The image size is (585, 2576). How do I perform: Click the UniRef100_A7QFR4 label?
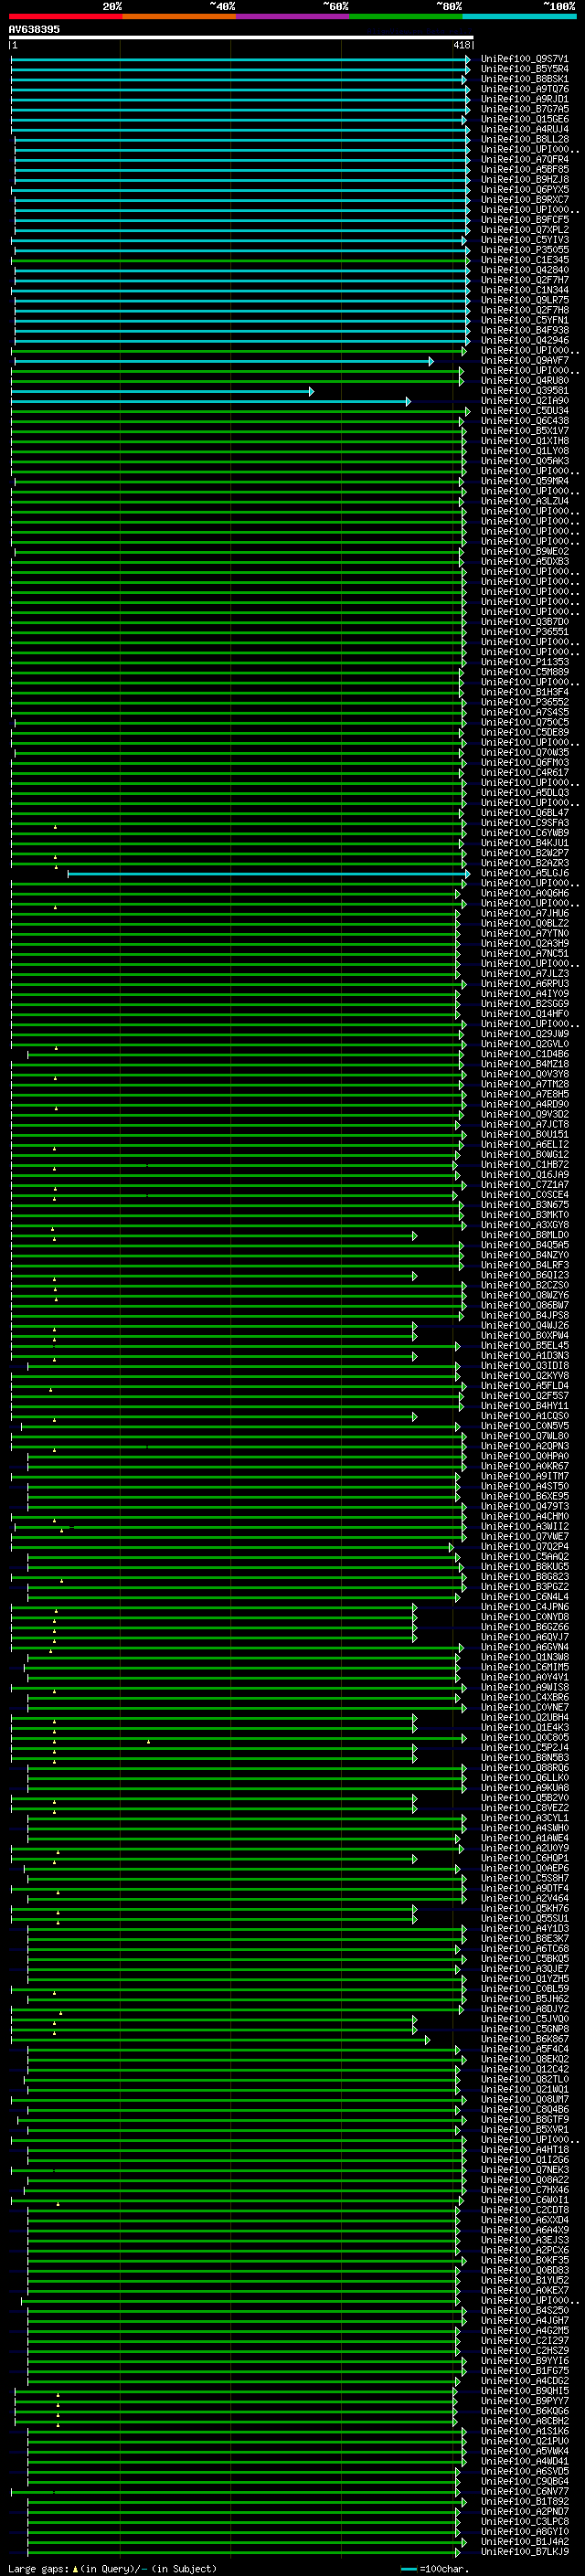pyautogui.click(x=524, y=159)
